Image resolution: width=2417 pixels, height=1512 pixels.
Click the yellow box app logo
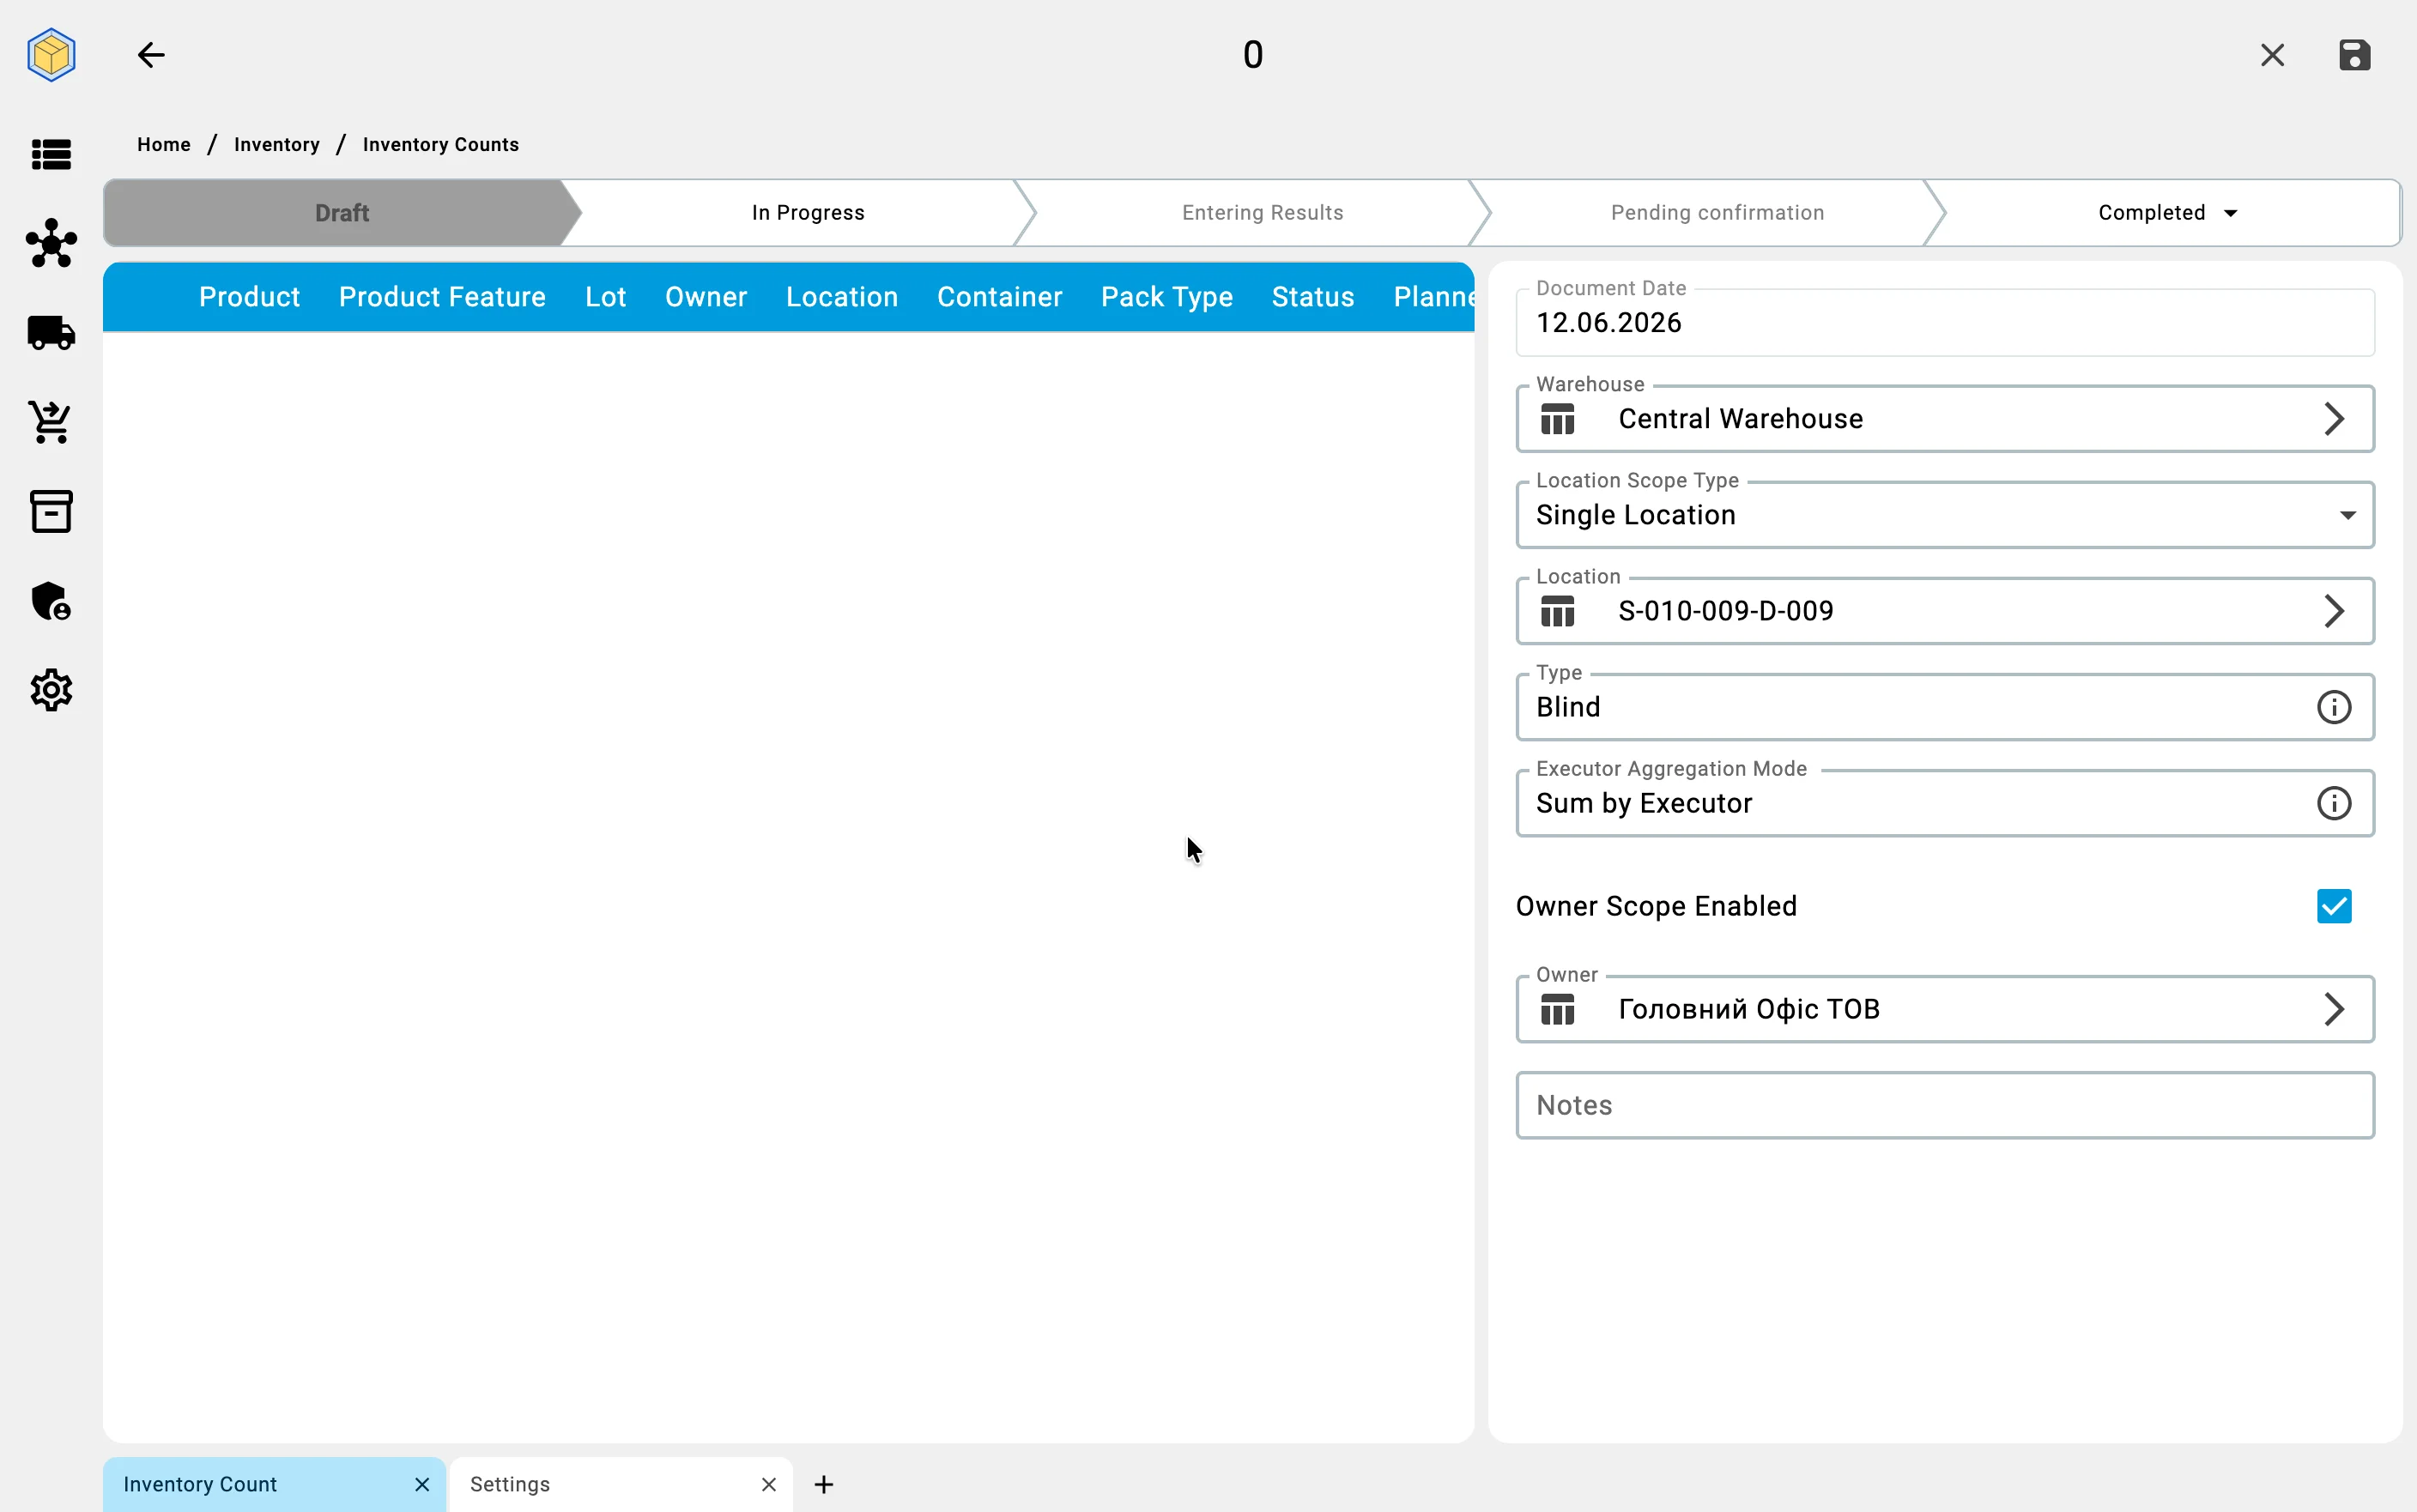point(51,55)
